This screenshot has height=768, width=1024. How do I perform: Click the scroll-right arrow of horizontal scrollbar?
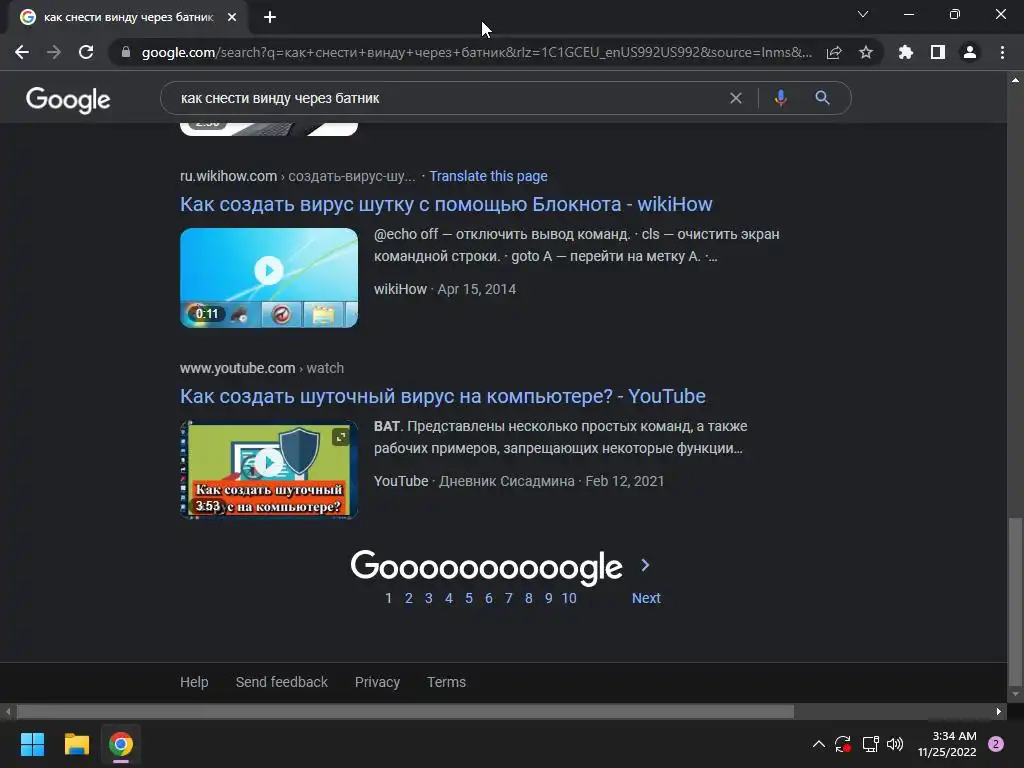(999, 711)
